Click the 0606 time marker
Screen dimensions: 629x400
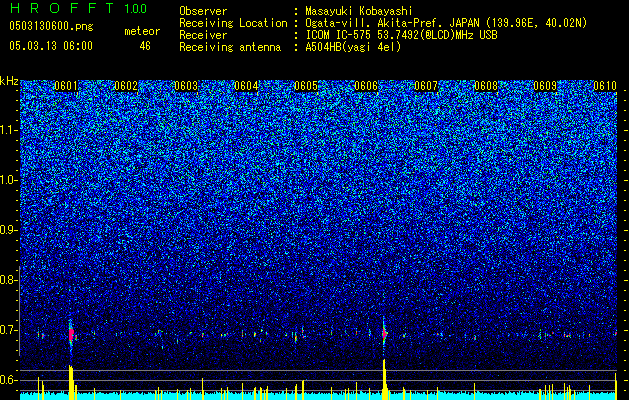point(366,86)
